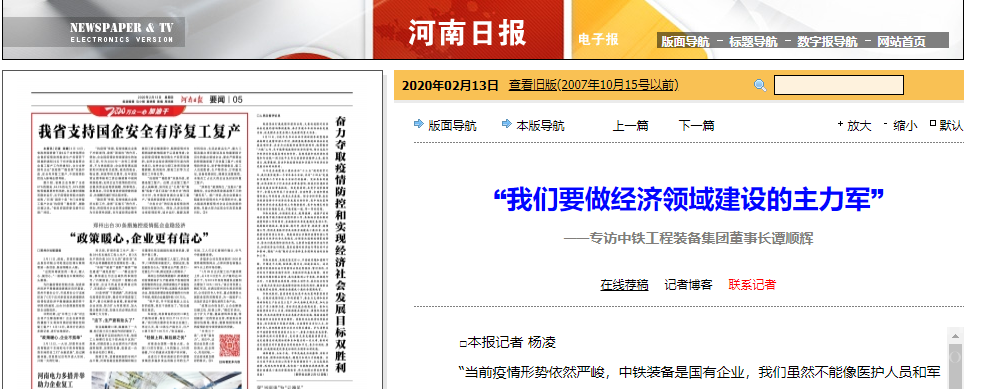Click newspaper headline 我省支持国企安全有序复工复产
The width and height of the screenshot is (996, 389).
[140, 132]
